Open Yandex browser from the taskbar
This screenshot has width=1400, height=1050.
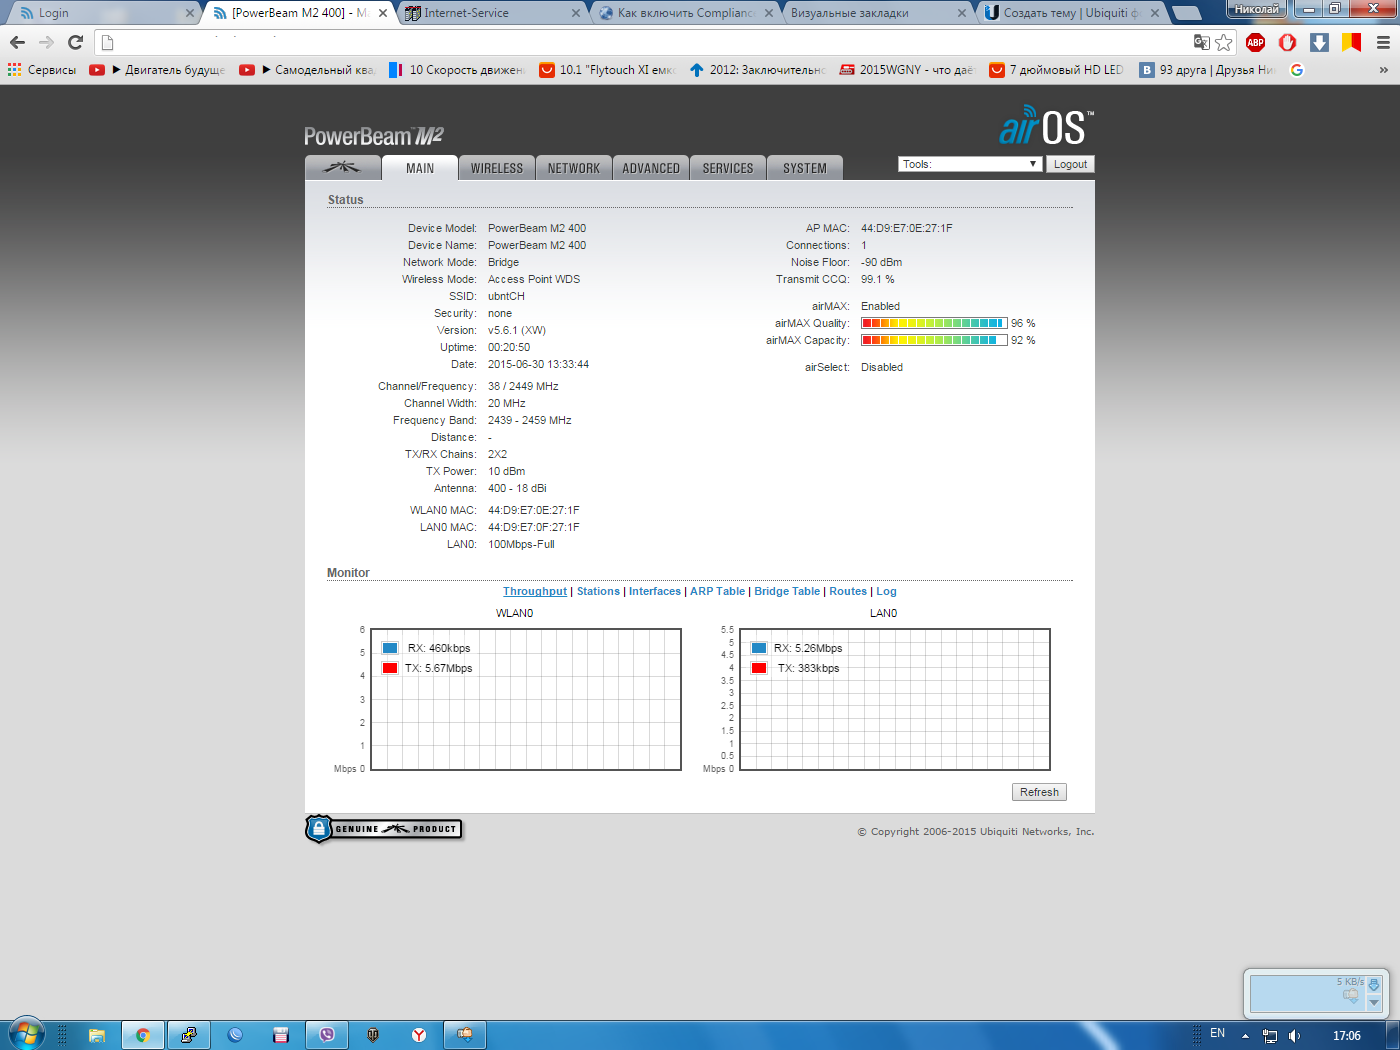pyautogui.click(x=419, y=1035)
